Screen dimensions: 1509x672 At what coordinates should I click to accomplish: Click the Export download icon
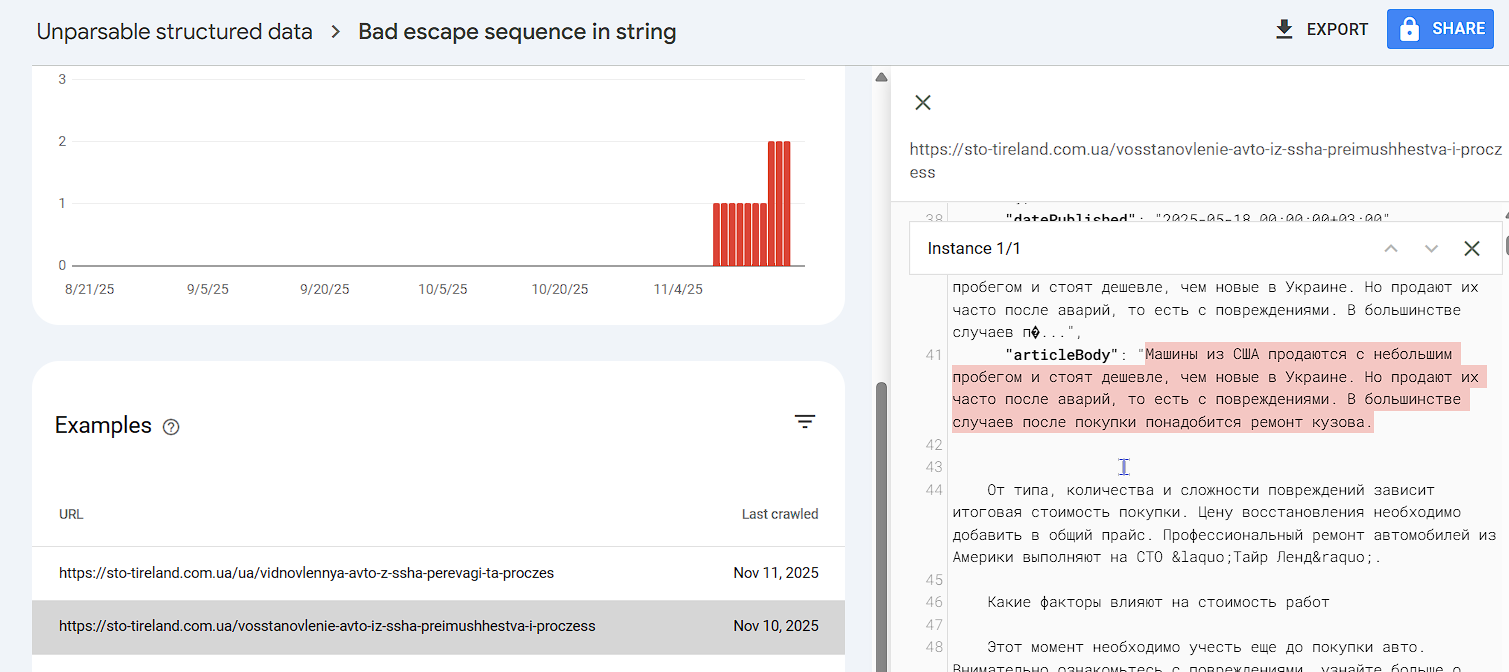[x=1284, y=30]
